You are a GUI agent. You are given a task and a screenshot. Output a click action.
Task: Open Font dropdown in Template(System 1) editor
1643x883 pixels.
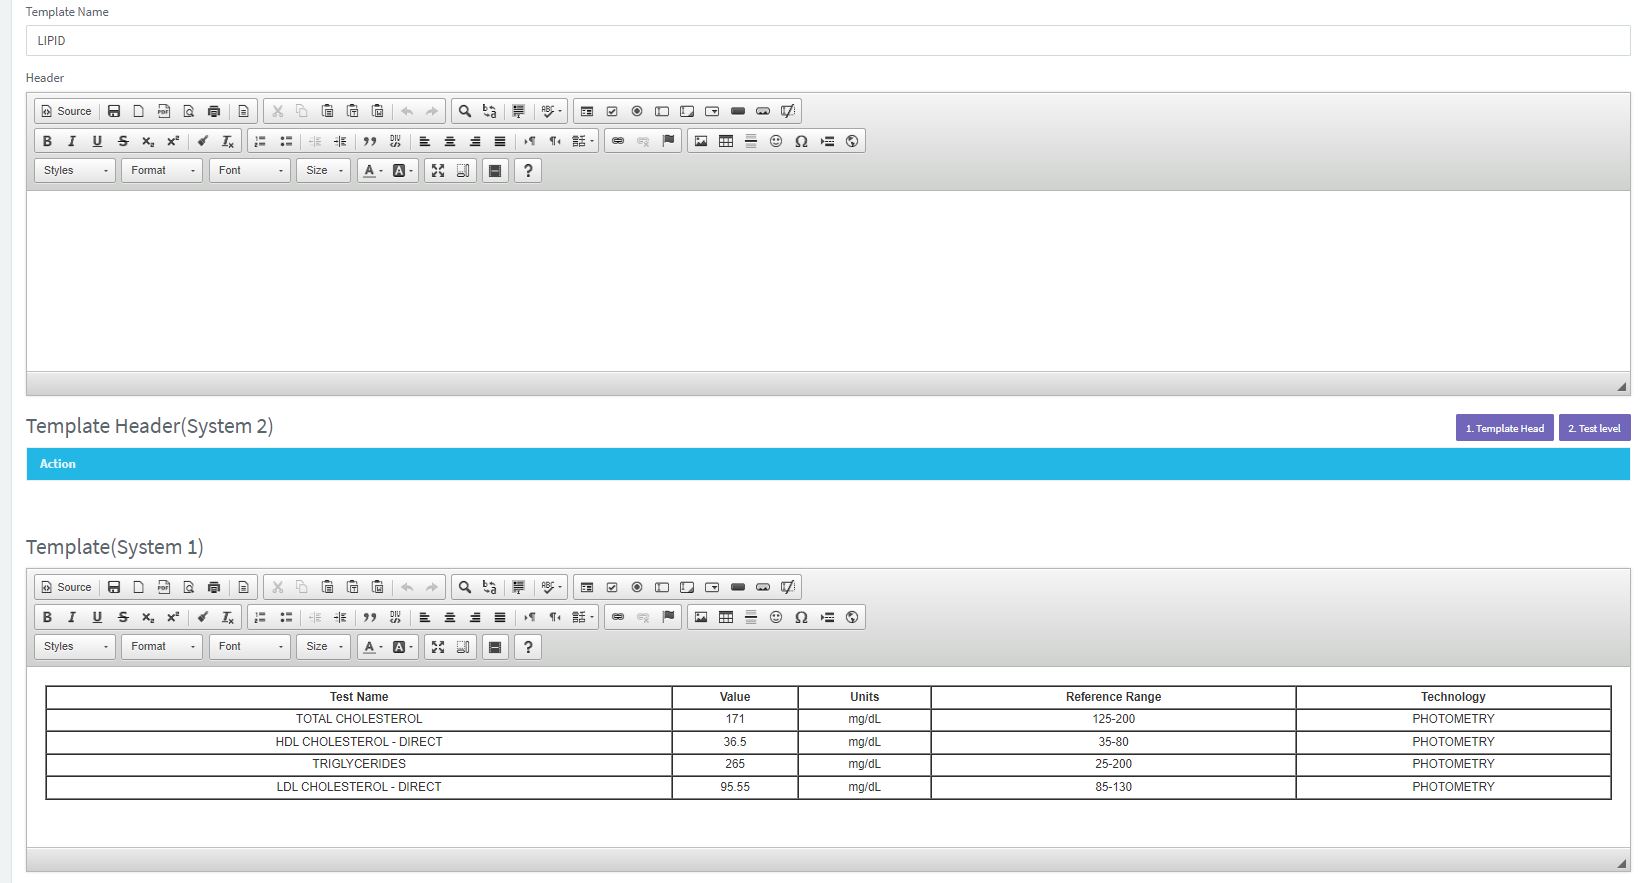[x=249, y=647]
